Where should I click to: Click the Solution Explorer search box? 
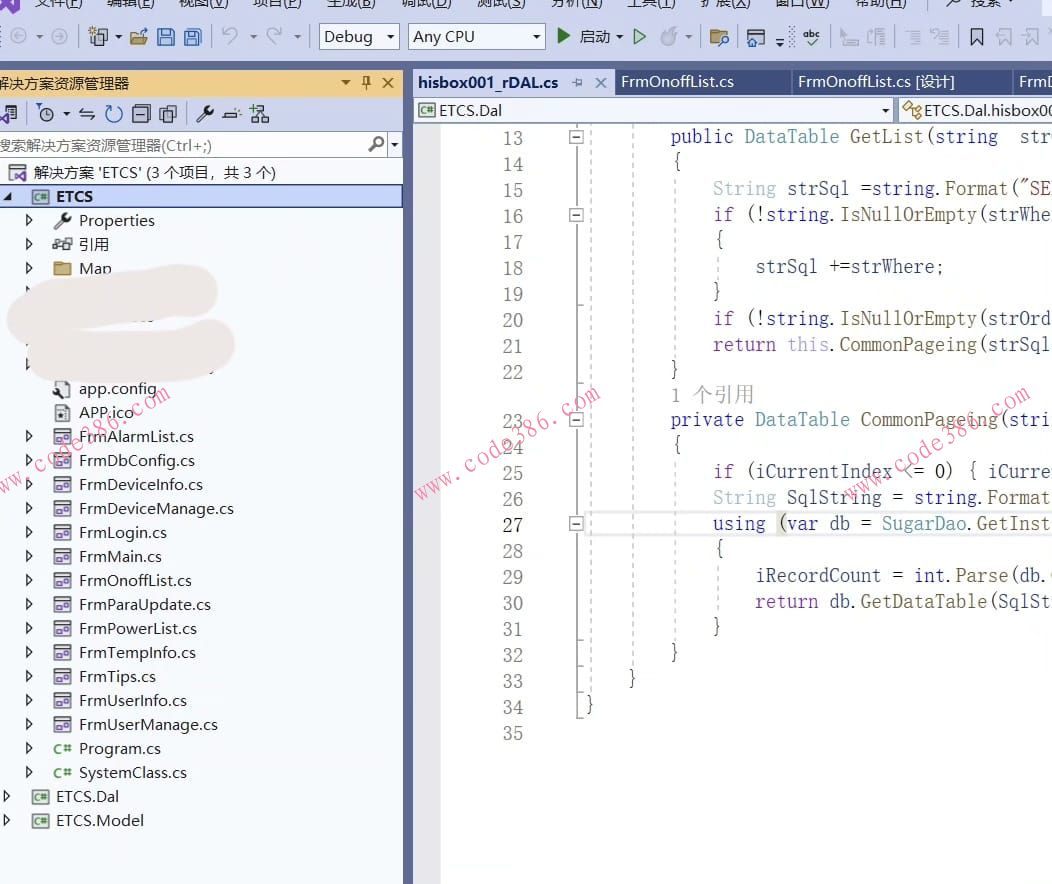point(180,145)
